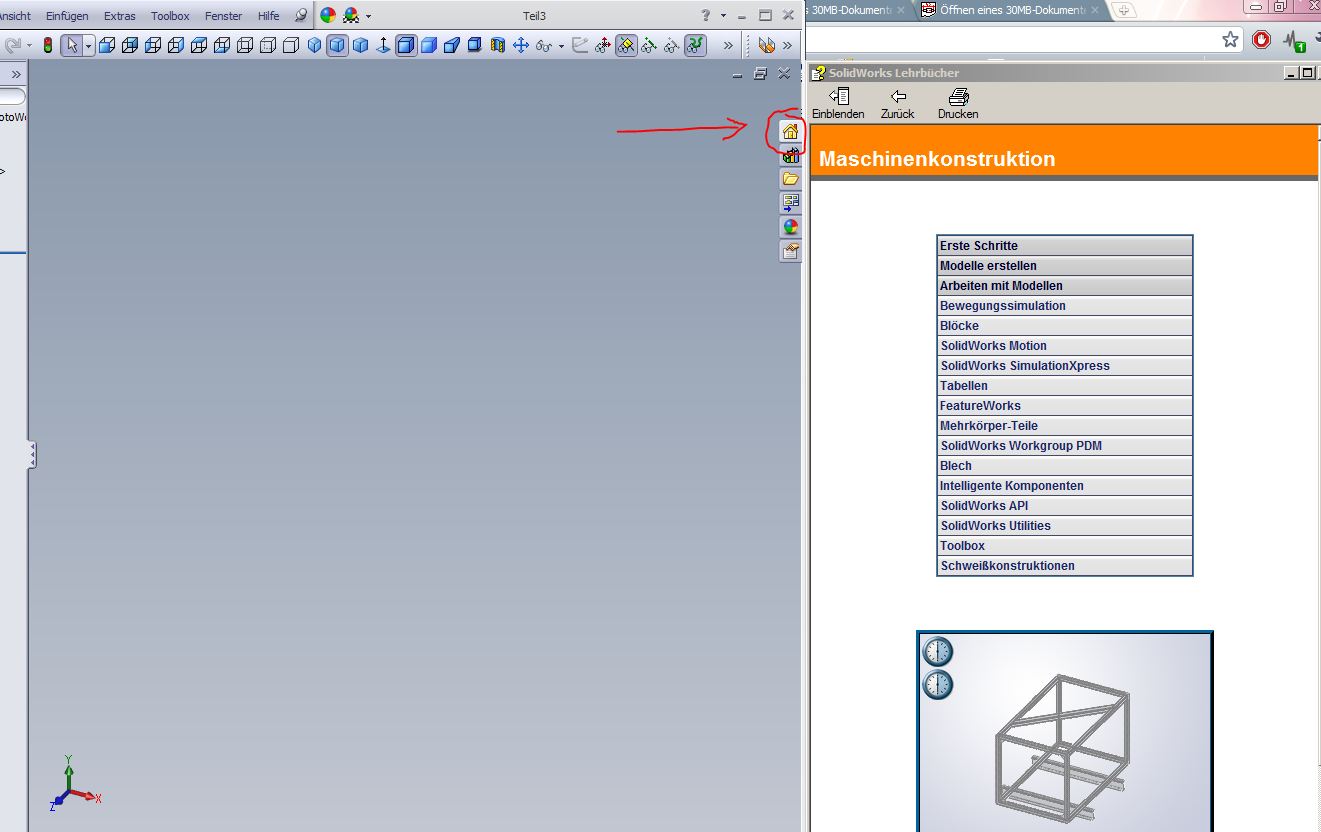Click Einblenden in the Lehrbücher window
Viewport: 1321px width, 832px height.
tap(838, 103)
